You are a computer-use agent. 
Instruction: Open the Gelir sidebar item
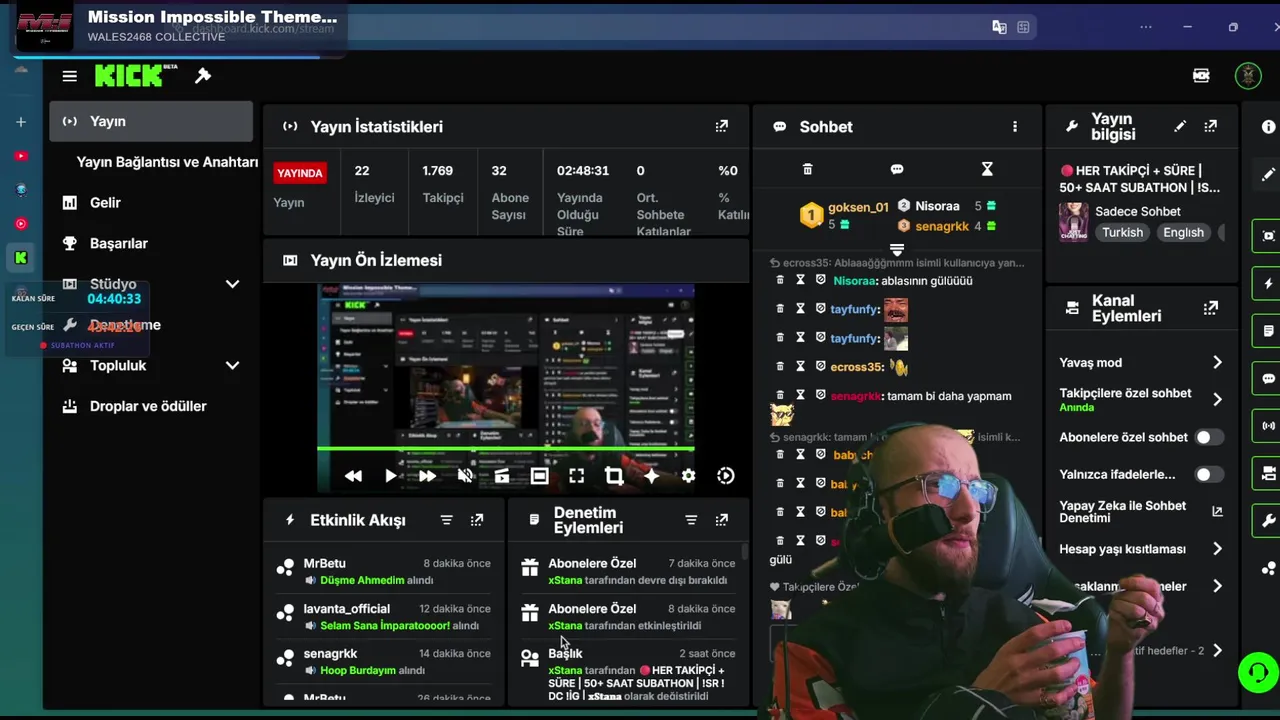(151, 202)
